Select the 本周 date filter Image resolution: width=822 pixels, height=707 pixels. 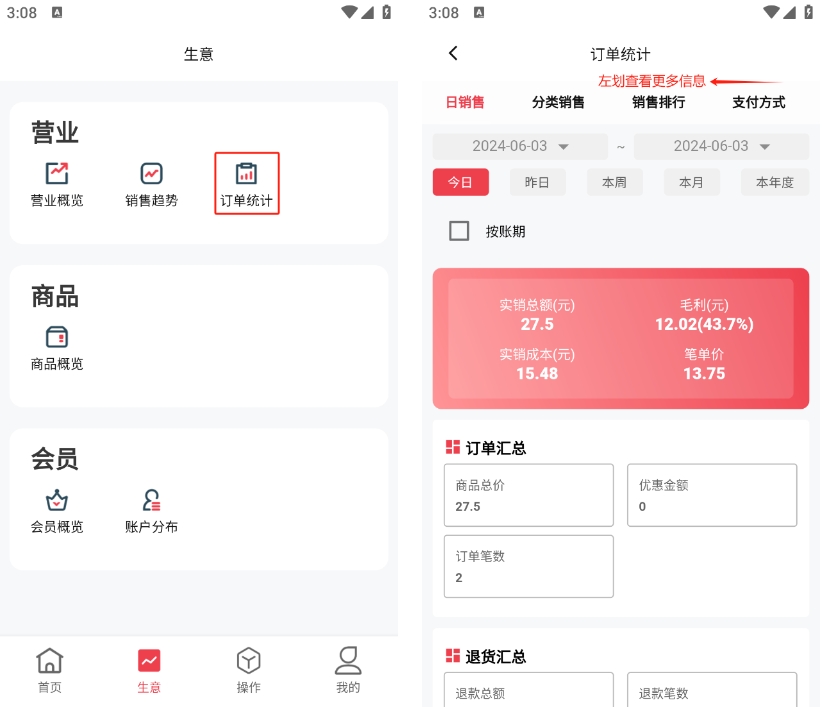click(614, 182)
